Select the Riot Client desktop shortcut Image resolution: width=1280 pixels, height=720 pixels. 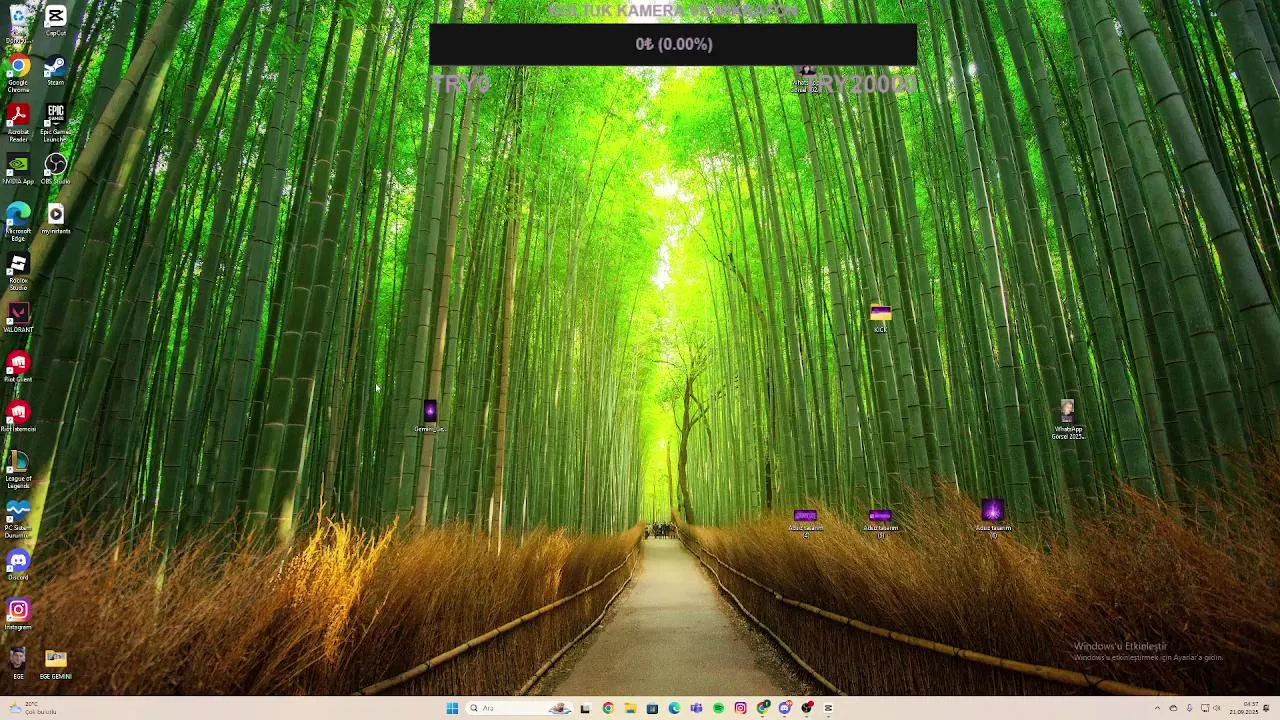pos(18,367)
